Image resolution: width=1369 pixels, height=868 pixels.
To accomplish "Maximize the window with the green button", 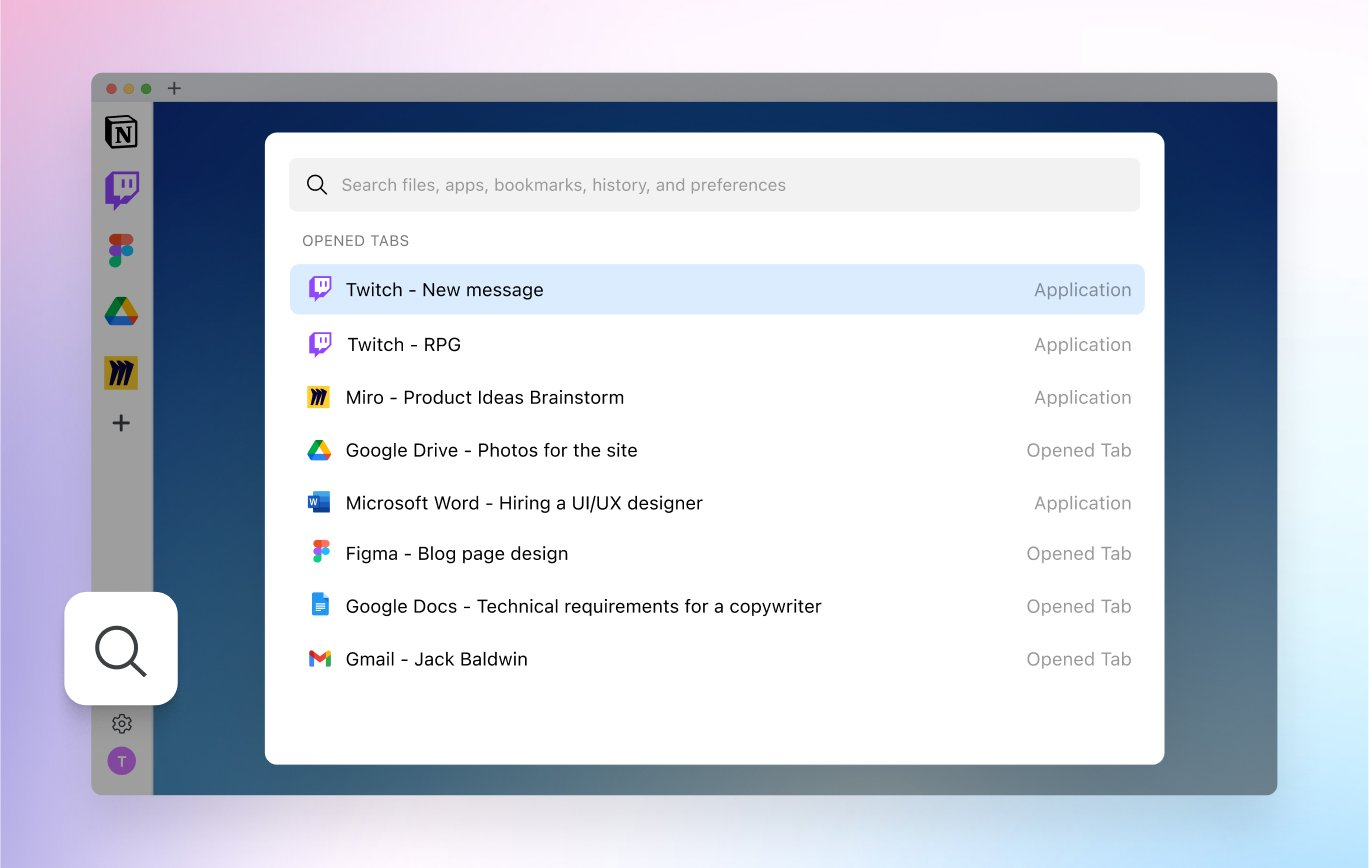I will 146,89.
